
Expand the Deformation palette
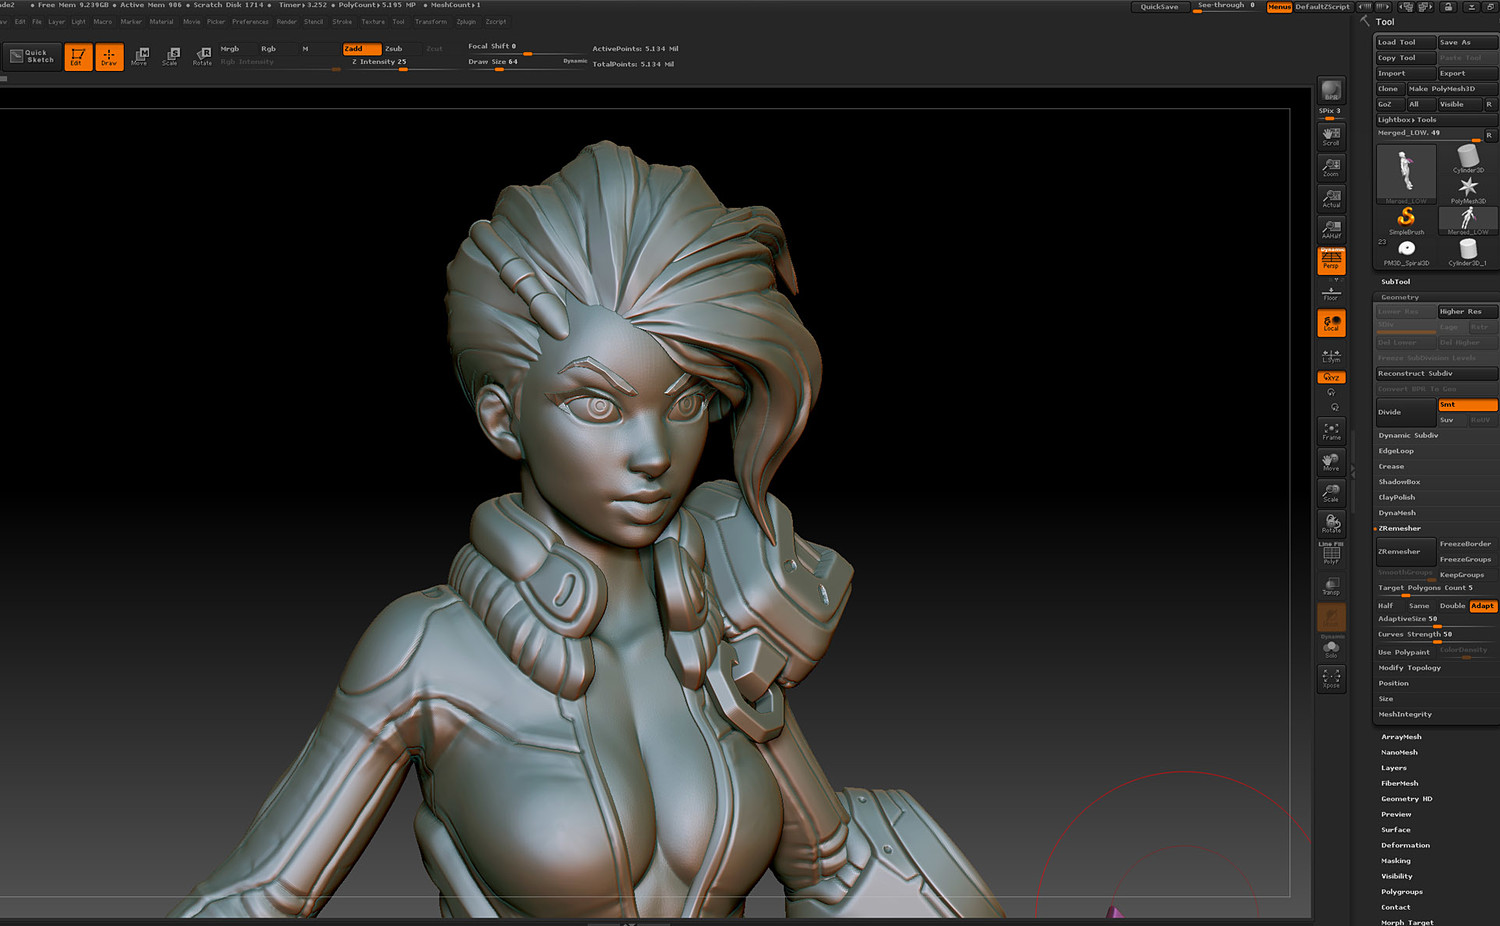click(x=1405, y=845)
